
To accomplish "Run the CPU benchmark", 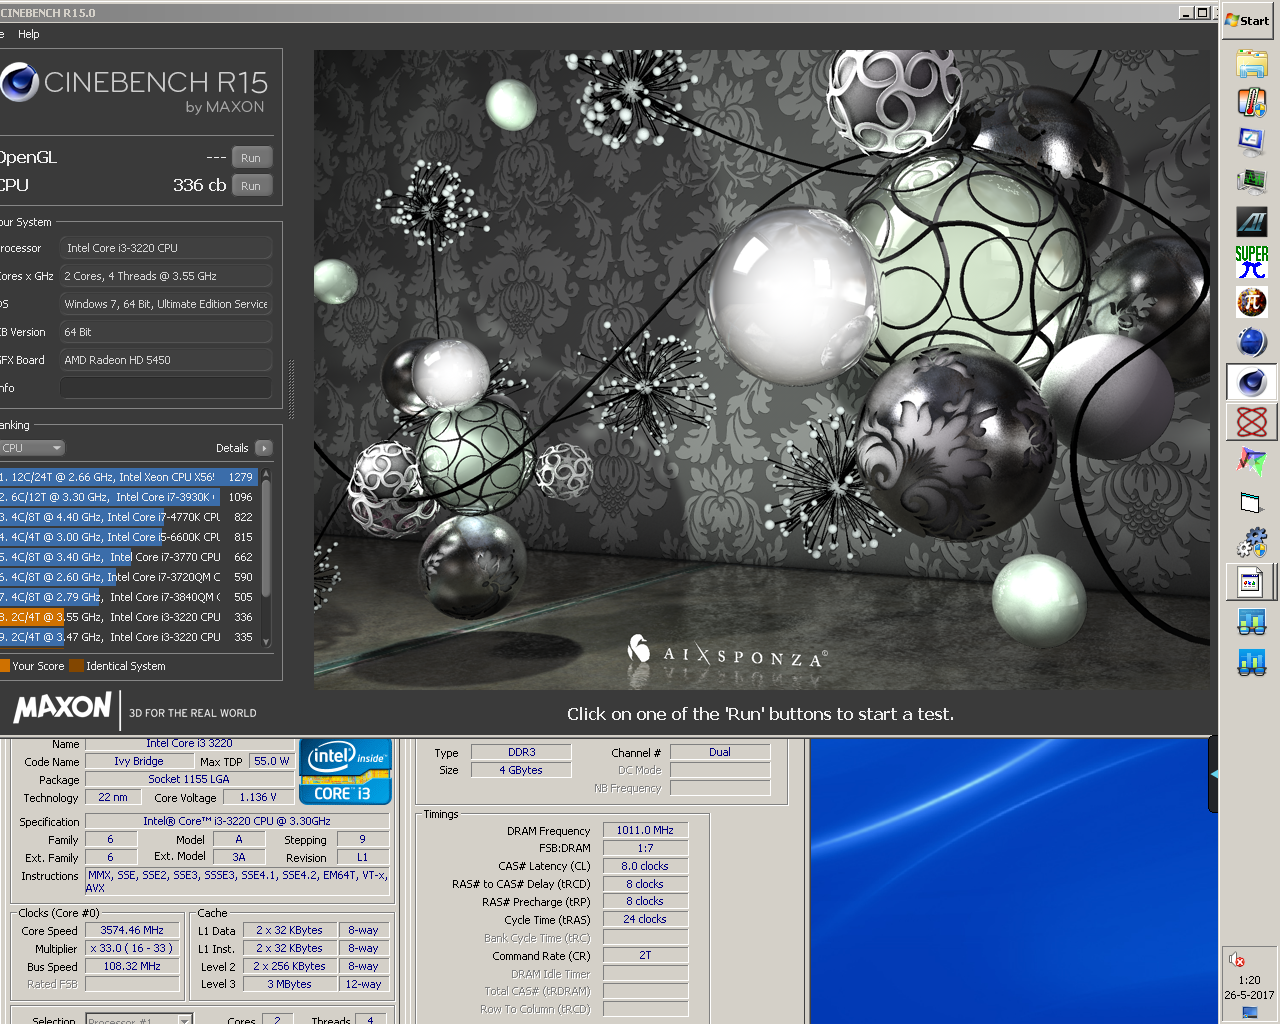I will coord(251,186).
